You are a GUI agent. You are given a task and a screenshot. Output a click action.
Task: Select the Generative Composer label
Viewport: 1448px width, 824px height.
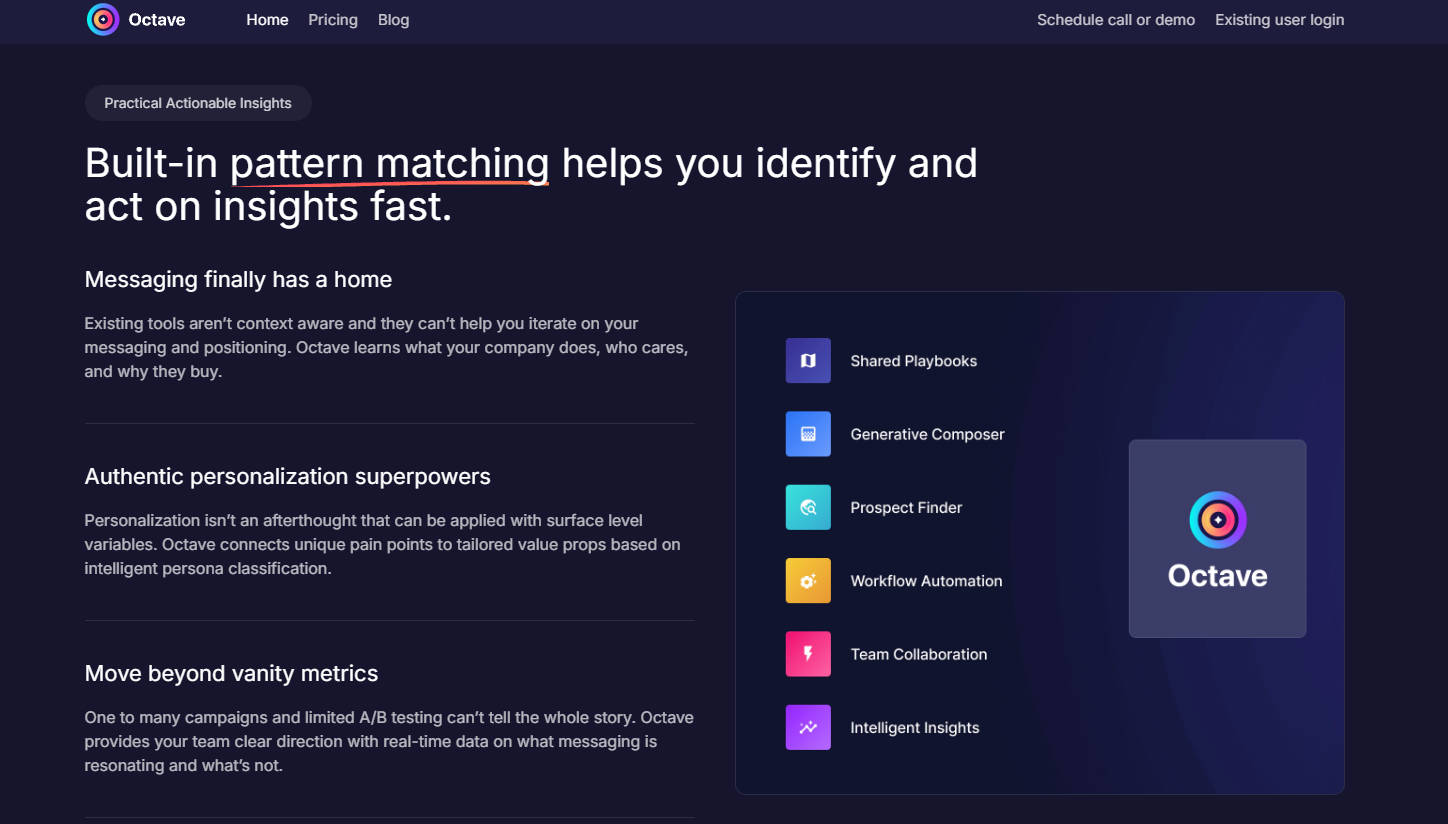pyautogui.click(x=927, y=434)
